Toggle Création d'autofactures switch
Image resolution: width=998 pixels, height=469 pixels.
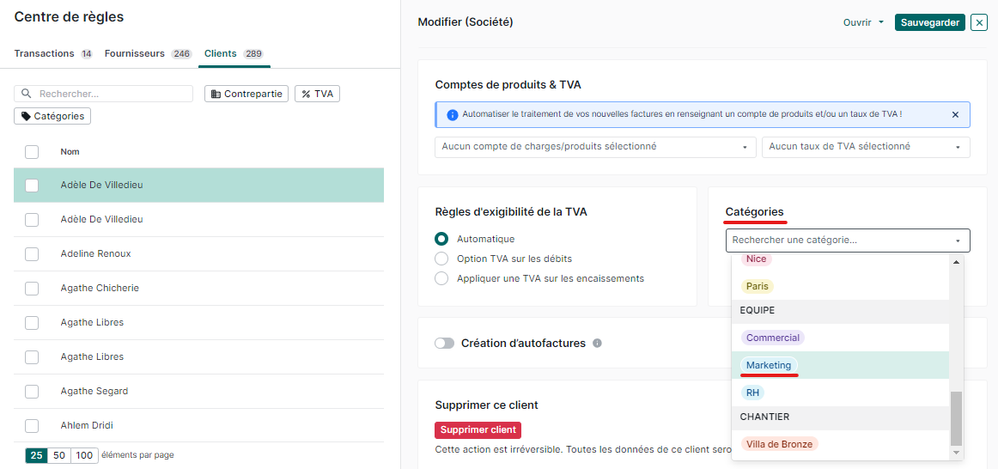tap(444, 343)
